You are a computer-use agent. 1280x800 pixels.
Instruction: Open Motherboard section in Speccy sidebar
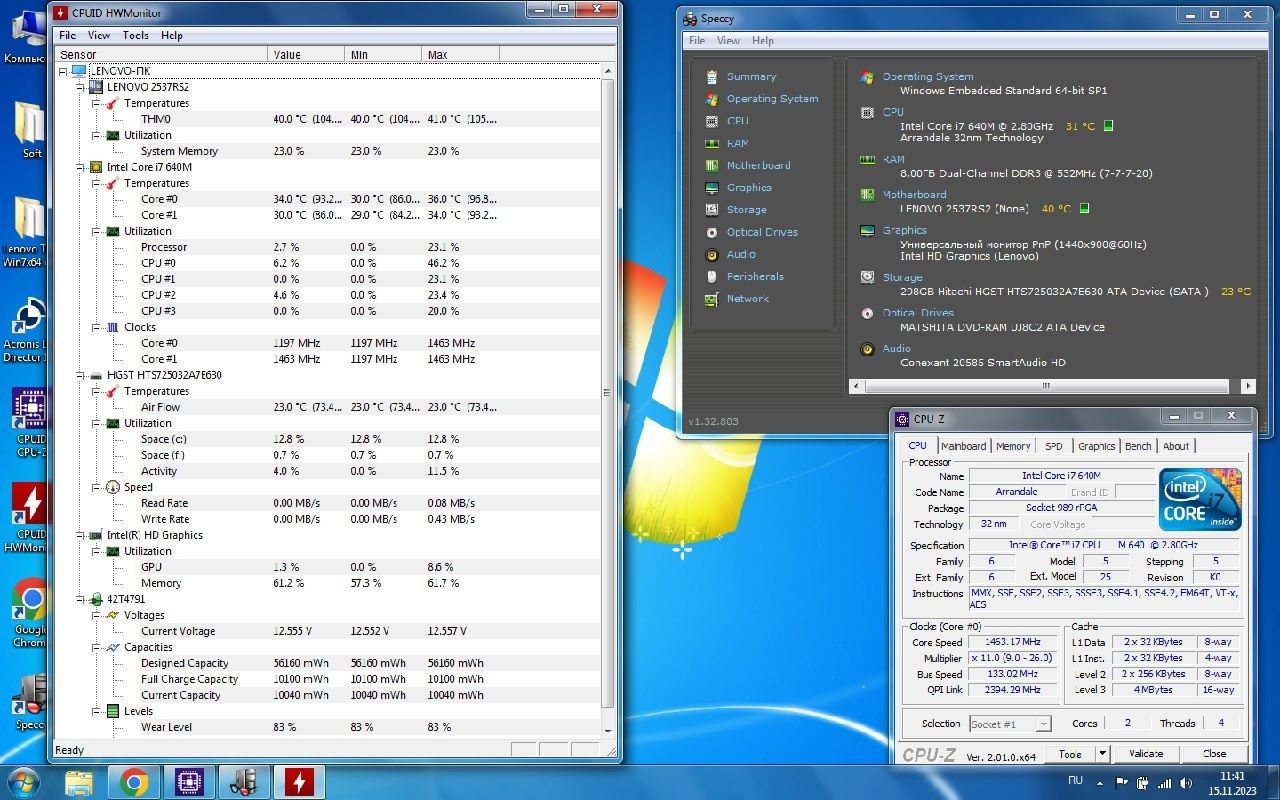[x=758, y=165]
